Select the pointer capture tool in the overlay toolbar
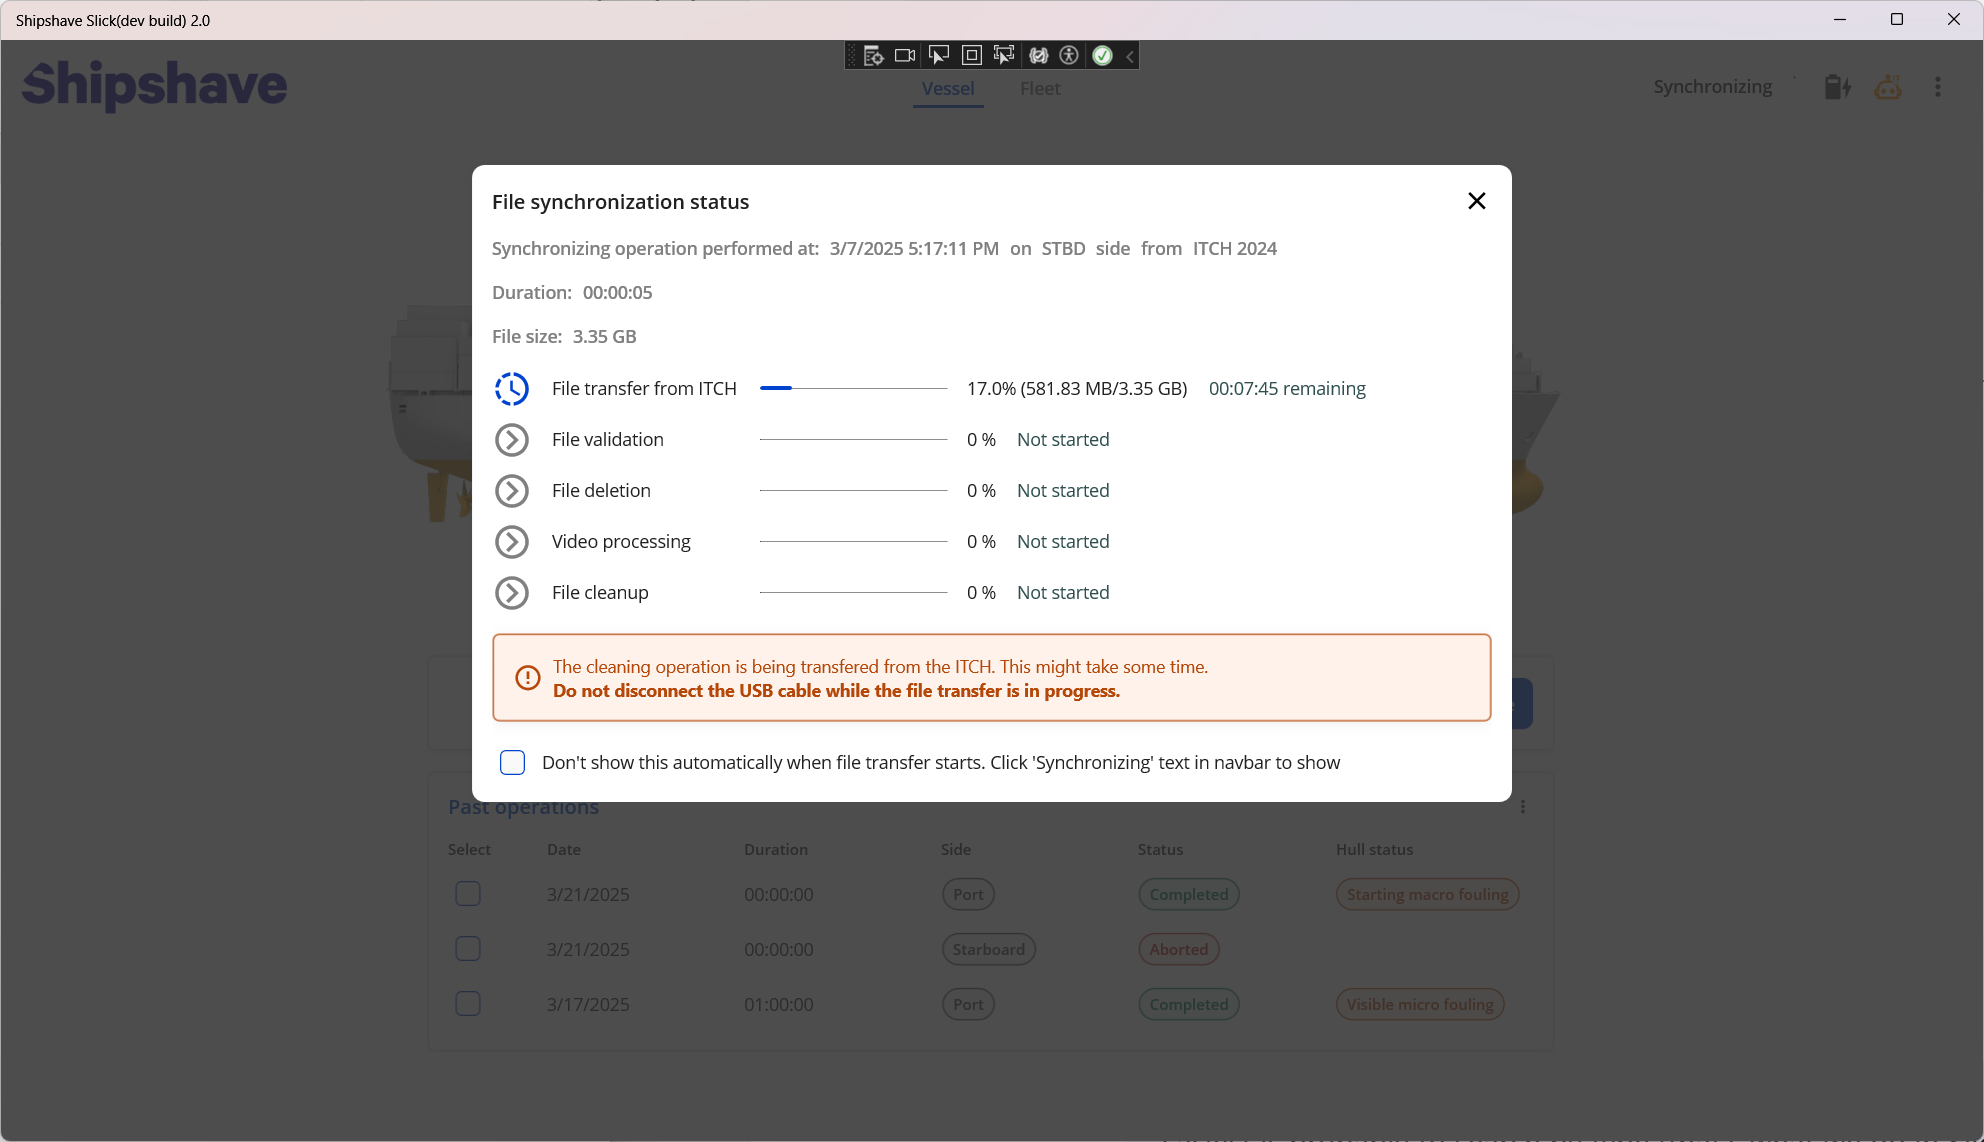1984x1142 pixels. pyautogui.click(x=938, y=55)
